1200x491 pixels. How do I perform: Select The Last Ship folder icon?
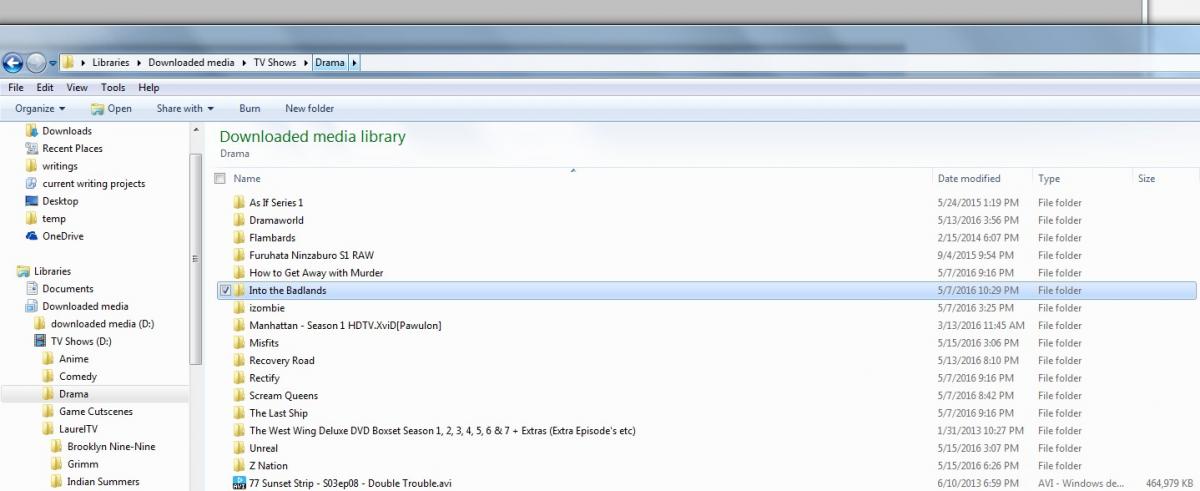tap(238, 413)
